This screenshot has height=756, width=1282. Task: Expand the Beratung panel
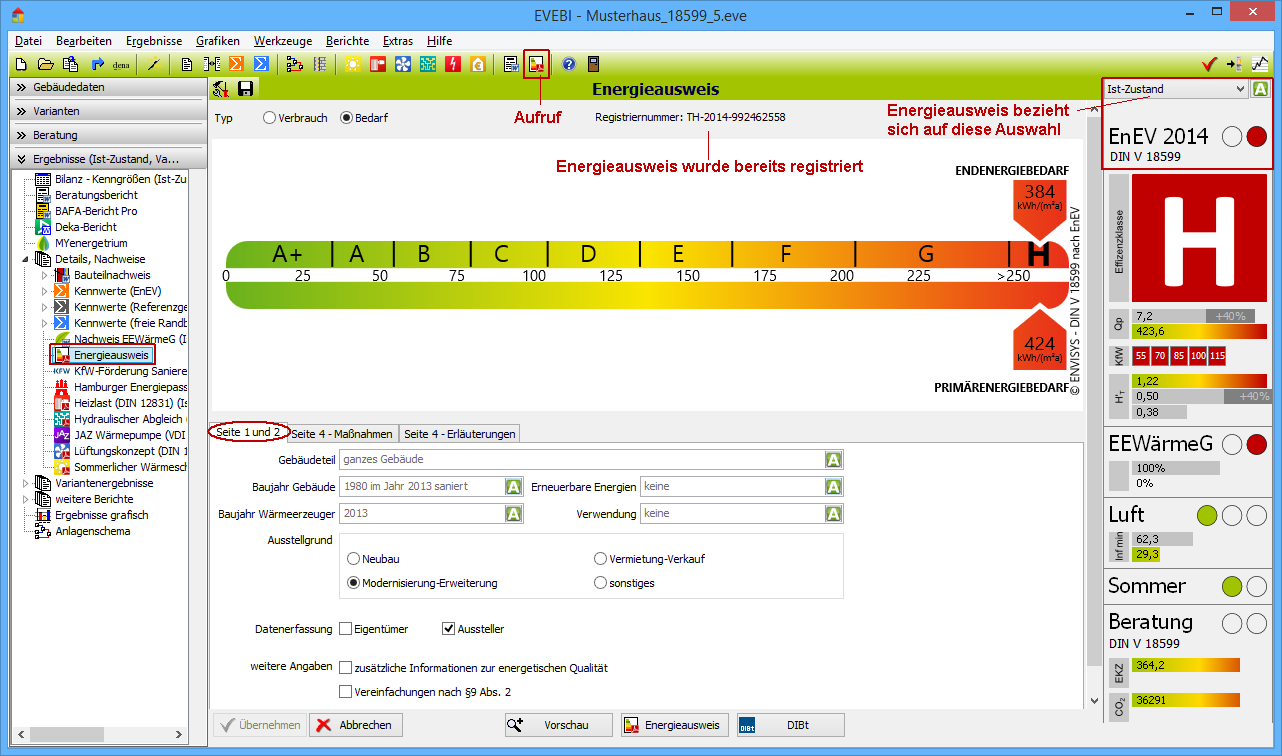pyautogui.click(x=106, y=135)
